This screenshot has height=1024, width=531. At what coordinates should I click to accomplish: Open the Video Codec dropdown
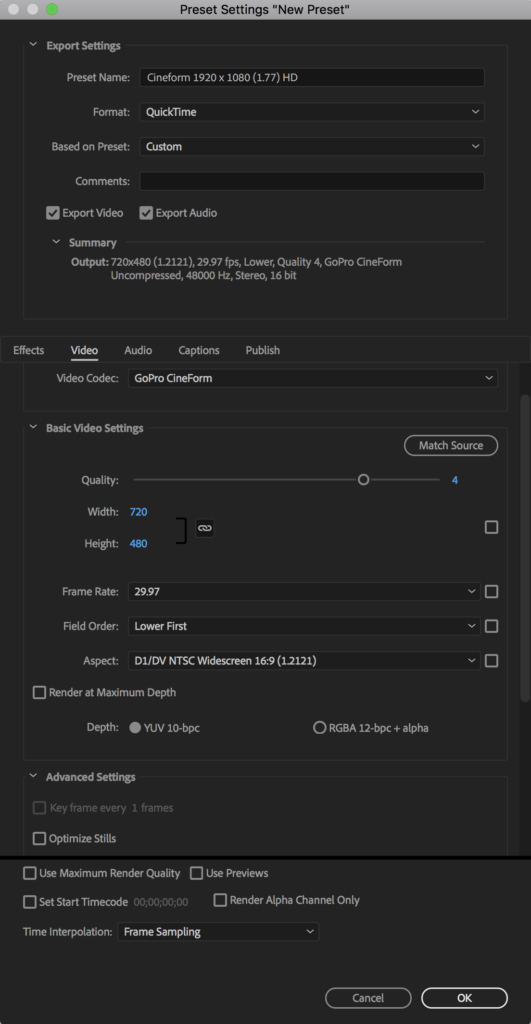pos(313,378)
